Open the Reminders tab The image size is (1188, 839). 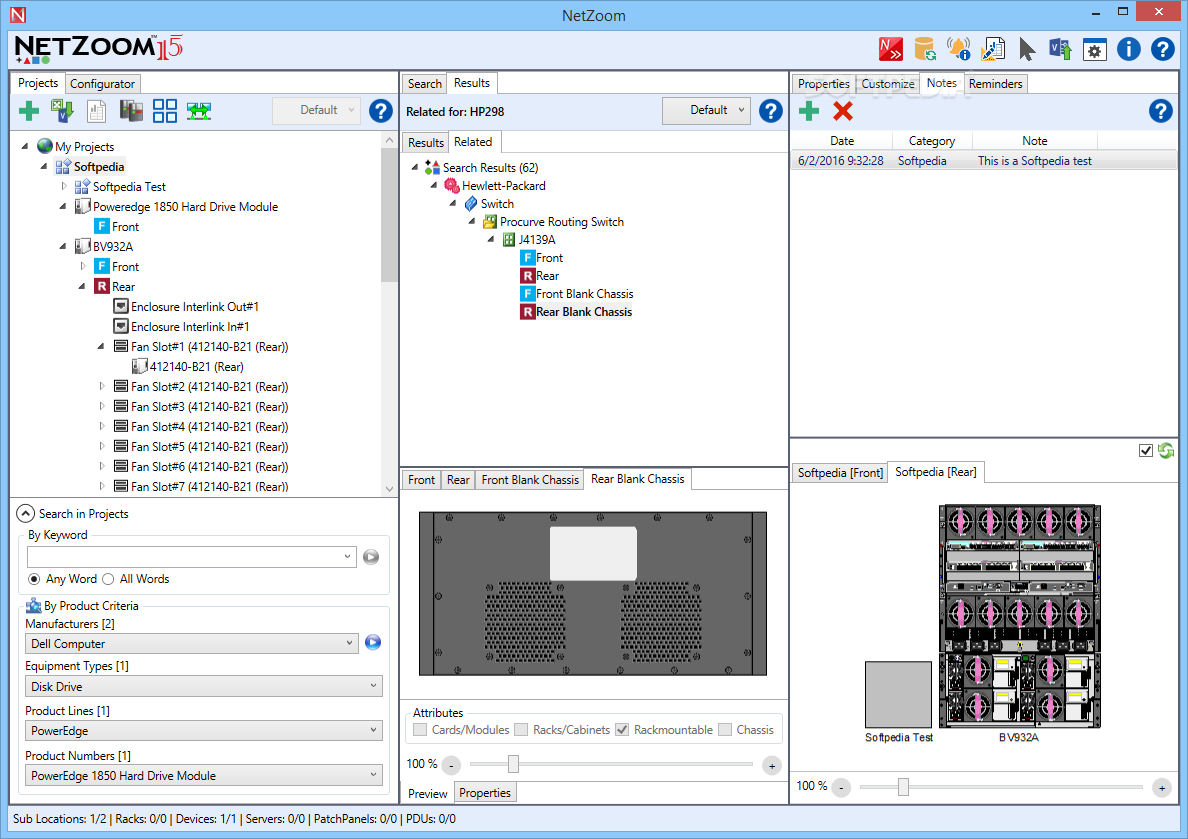(x=995, y=84)
